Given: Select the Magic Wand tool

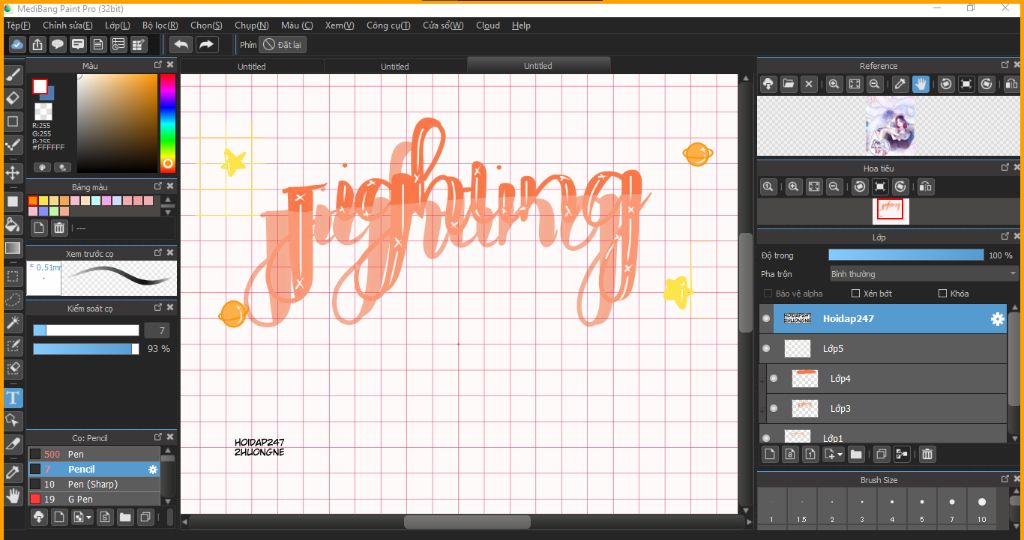Looking at the screenshot, I should 13,323.
